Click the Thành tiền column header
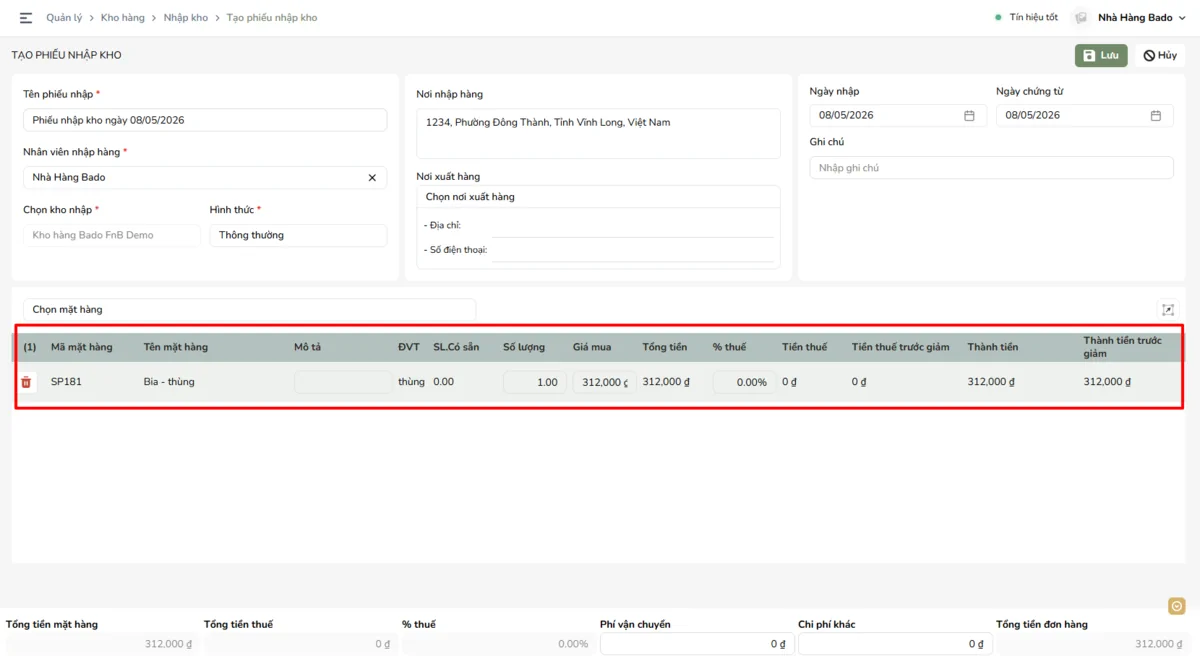The width and height of the screenshot is (1200, 661). [993, 347]
